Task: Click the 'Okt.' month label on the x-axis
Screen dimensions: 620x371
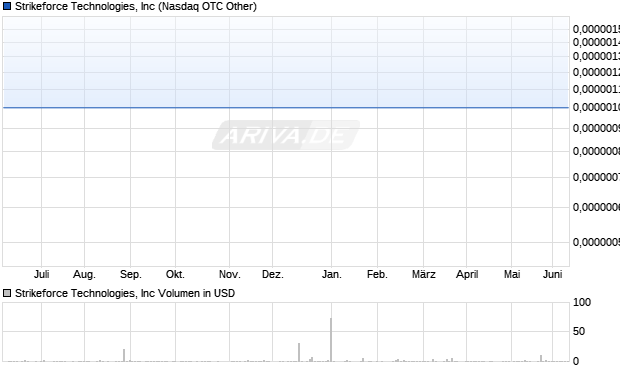Action: click(x=175, y=274)
